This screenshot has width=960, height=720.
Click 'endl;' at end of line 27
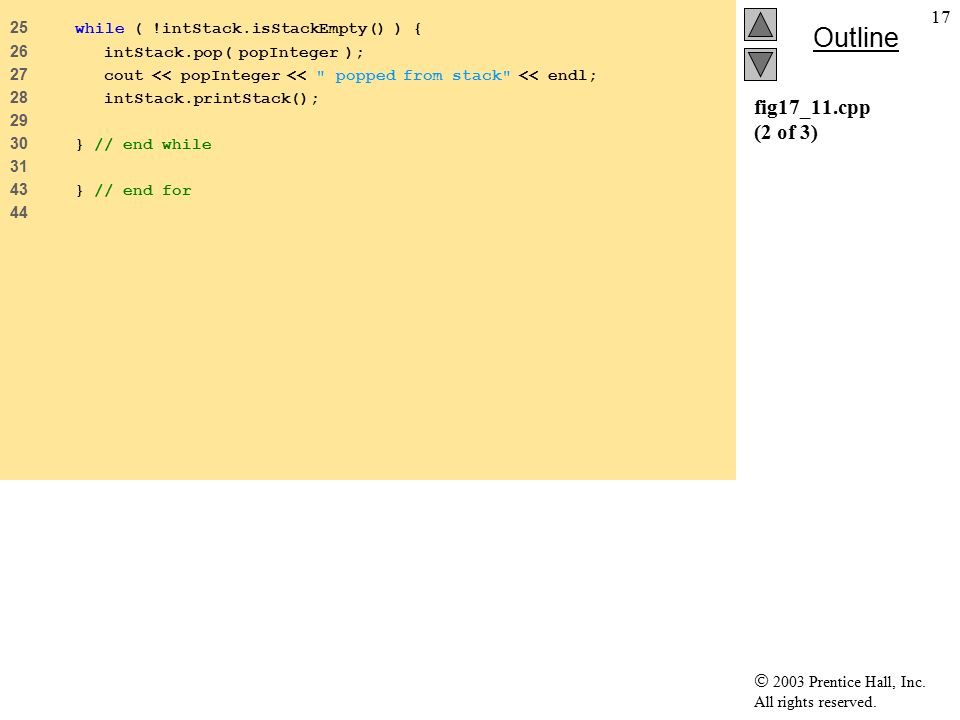point(572,75)
